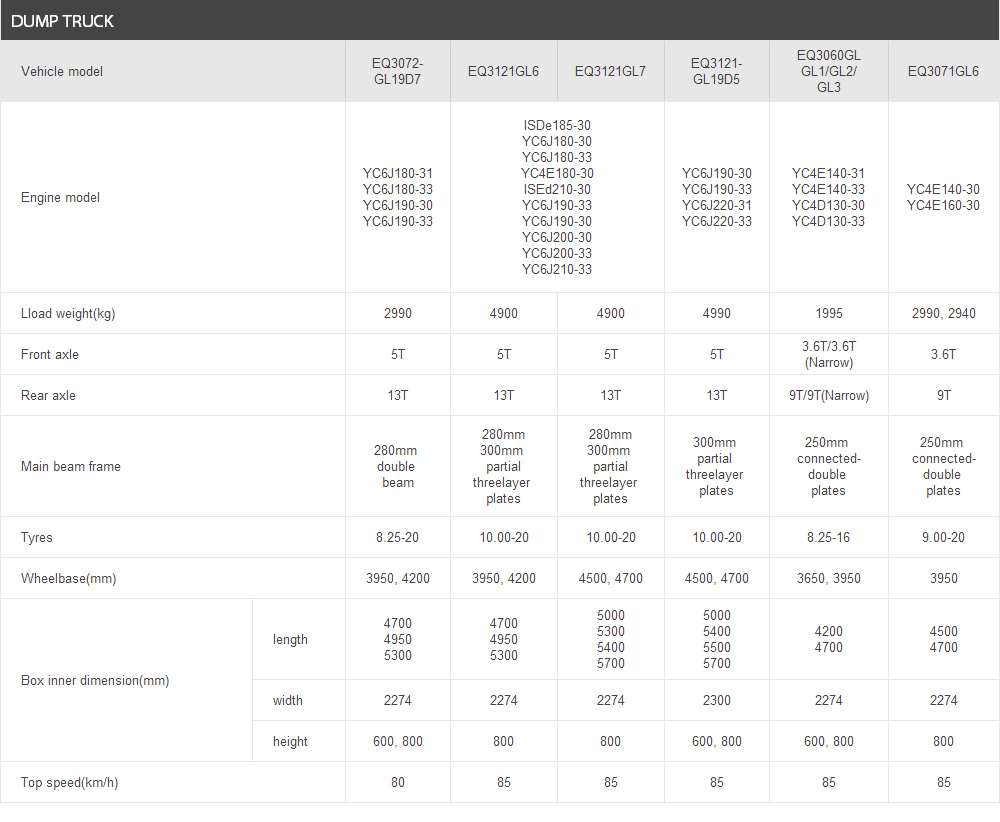
Task: Click the EQ3121GL7 column header
Action: point(610,71)
